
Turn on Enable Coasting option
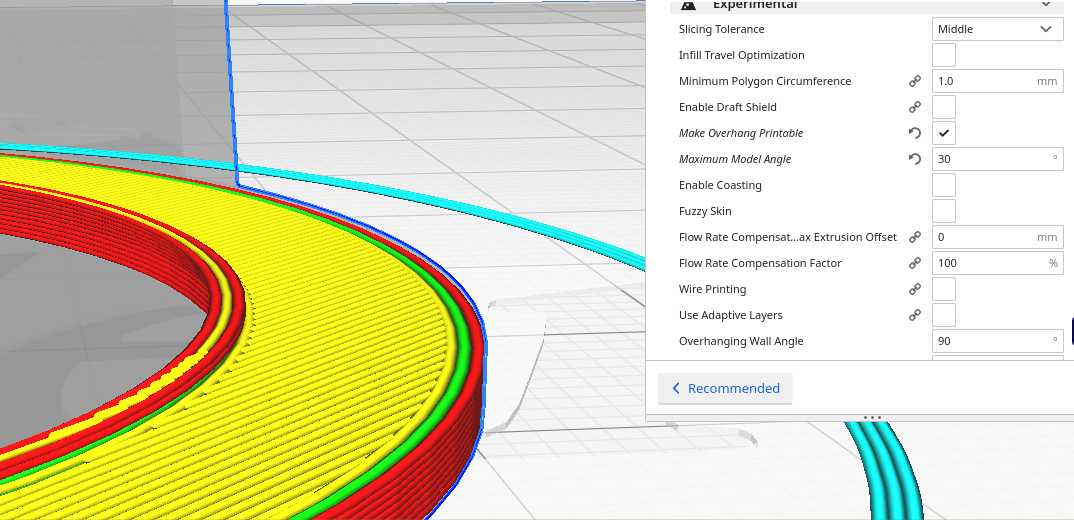click(943, 185)
